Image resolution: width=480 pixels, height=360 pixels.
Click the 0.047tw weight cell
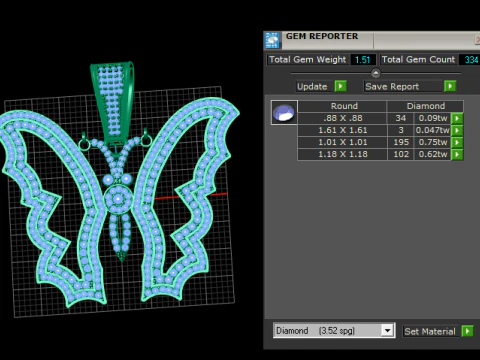(x=432, y=130)
